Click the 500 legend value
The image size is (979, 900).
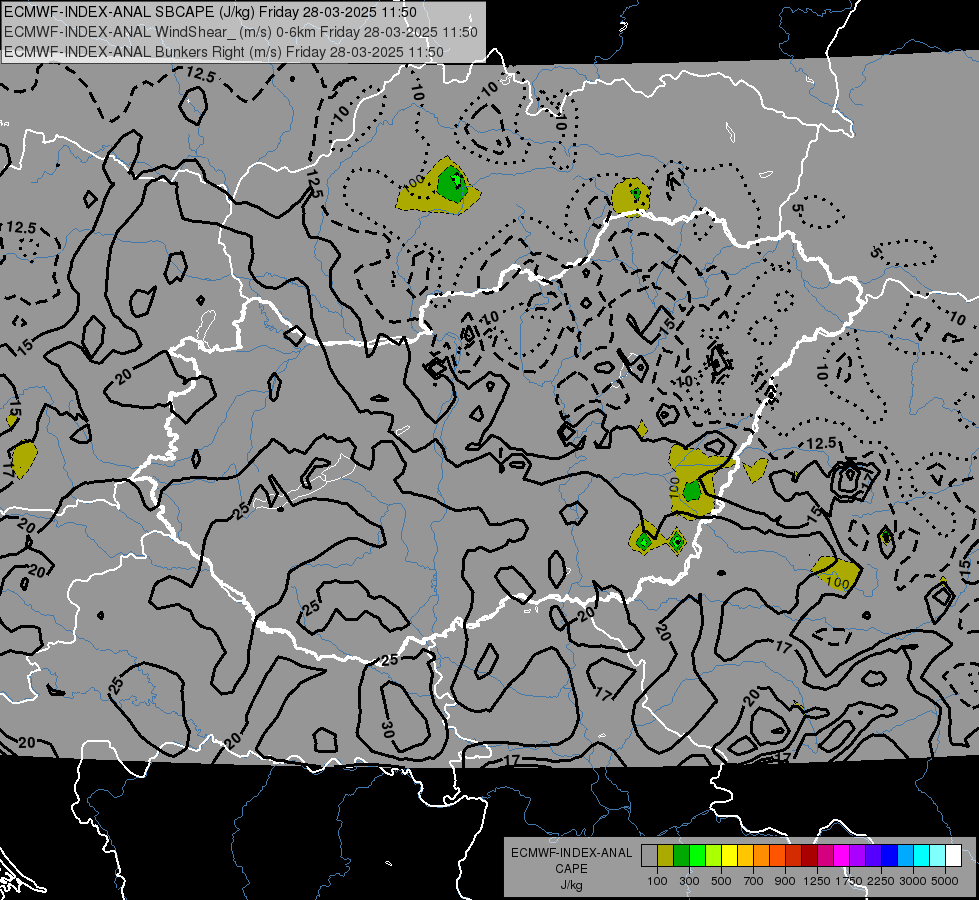(x=721, y=881)
